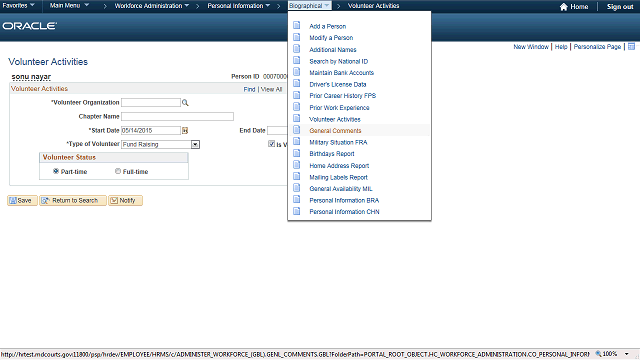Click the zoom magnifier icon in status bar
The height and width of the screenshot is (360, 640).
[x=598, y=353]
